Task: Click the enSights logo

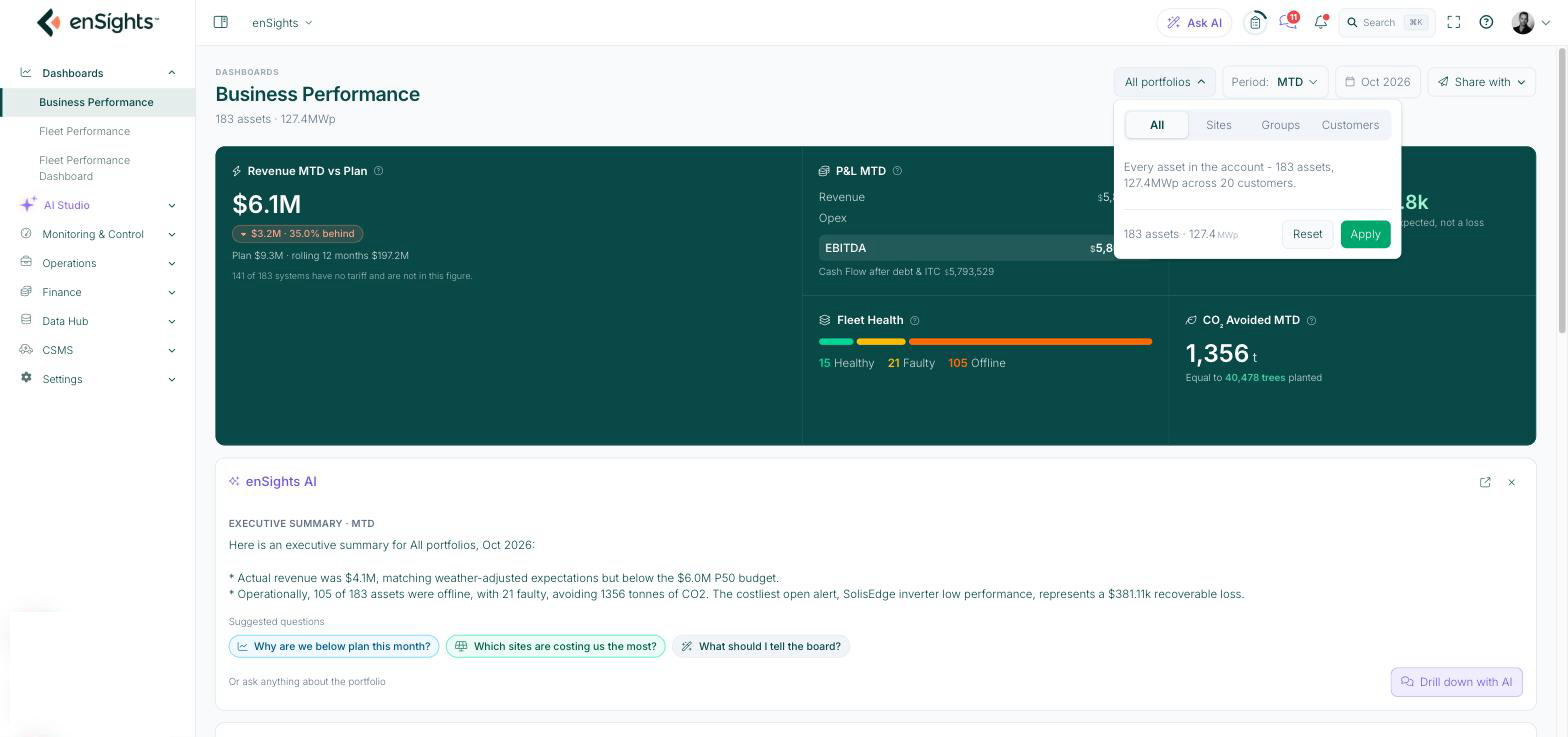Action: click(x=97, y=22)
